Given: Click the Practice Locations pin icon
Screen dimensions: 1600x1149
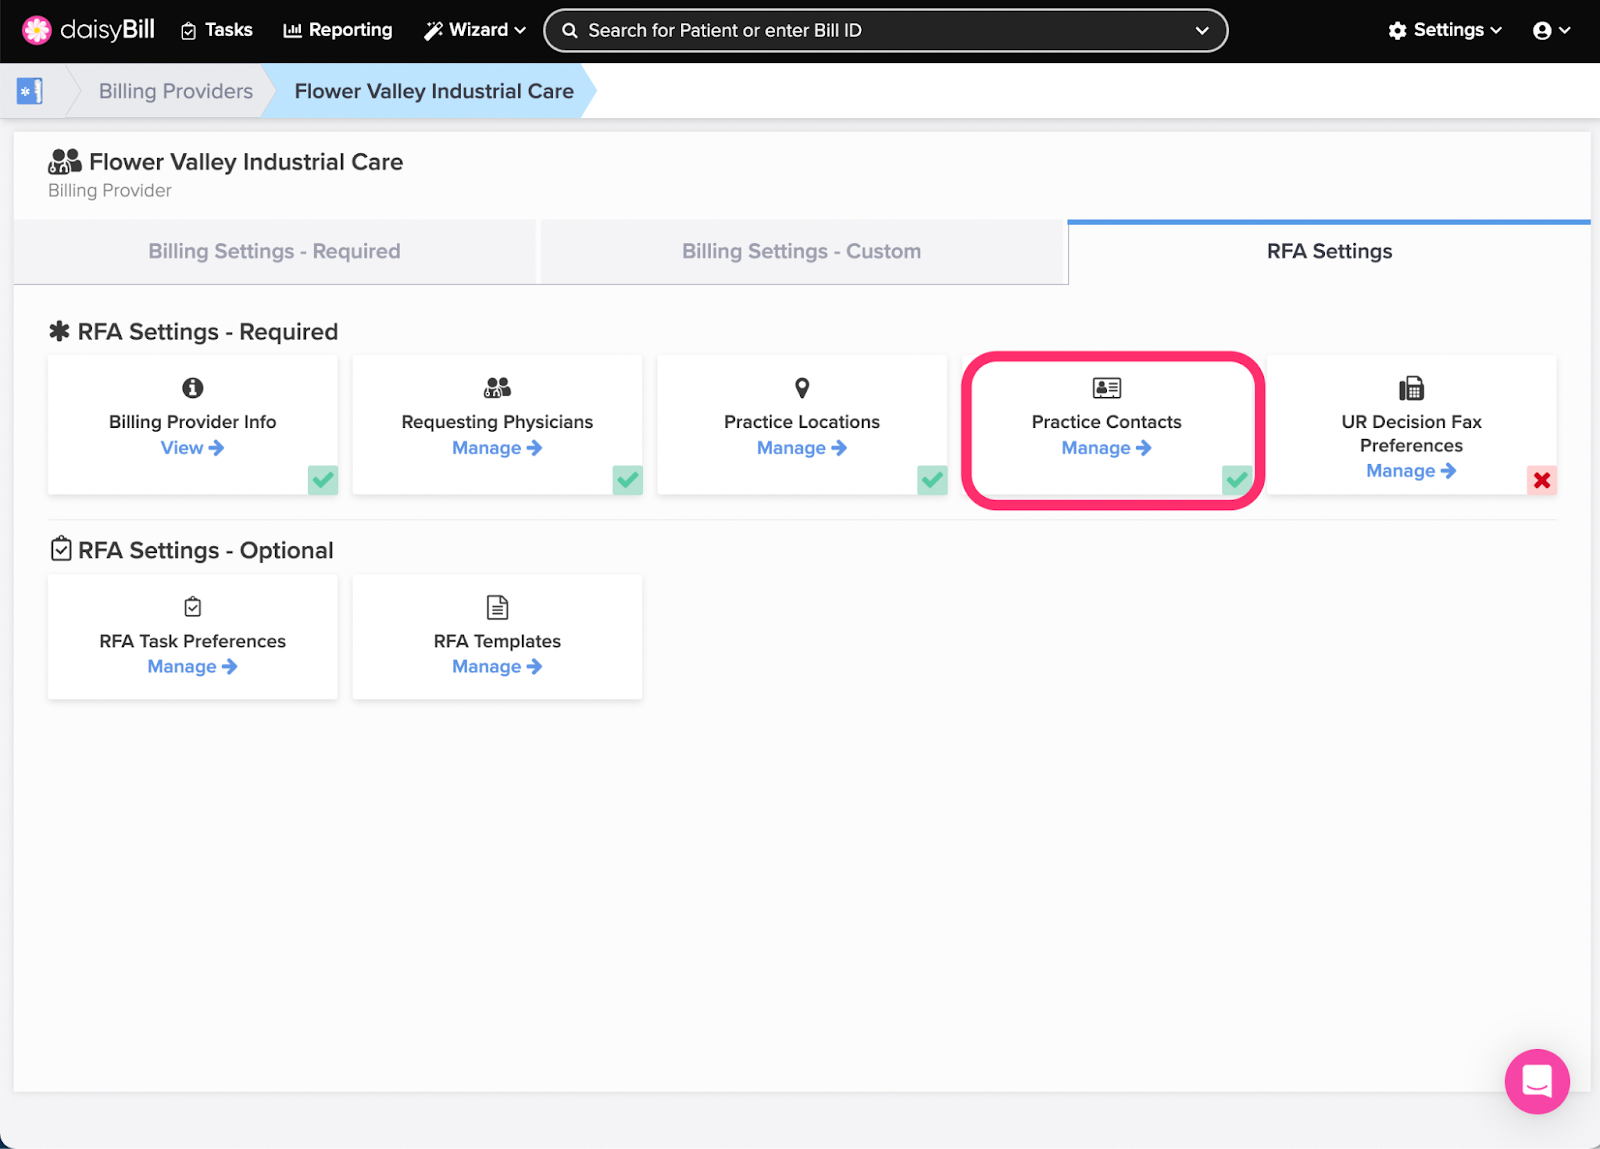Looking at the screenshot, I should click(802, 388).
